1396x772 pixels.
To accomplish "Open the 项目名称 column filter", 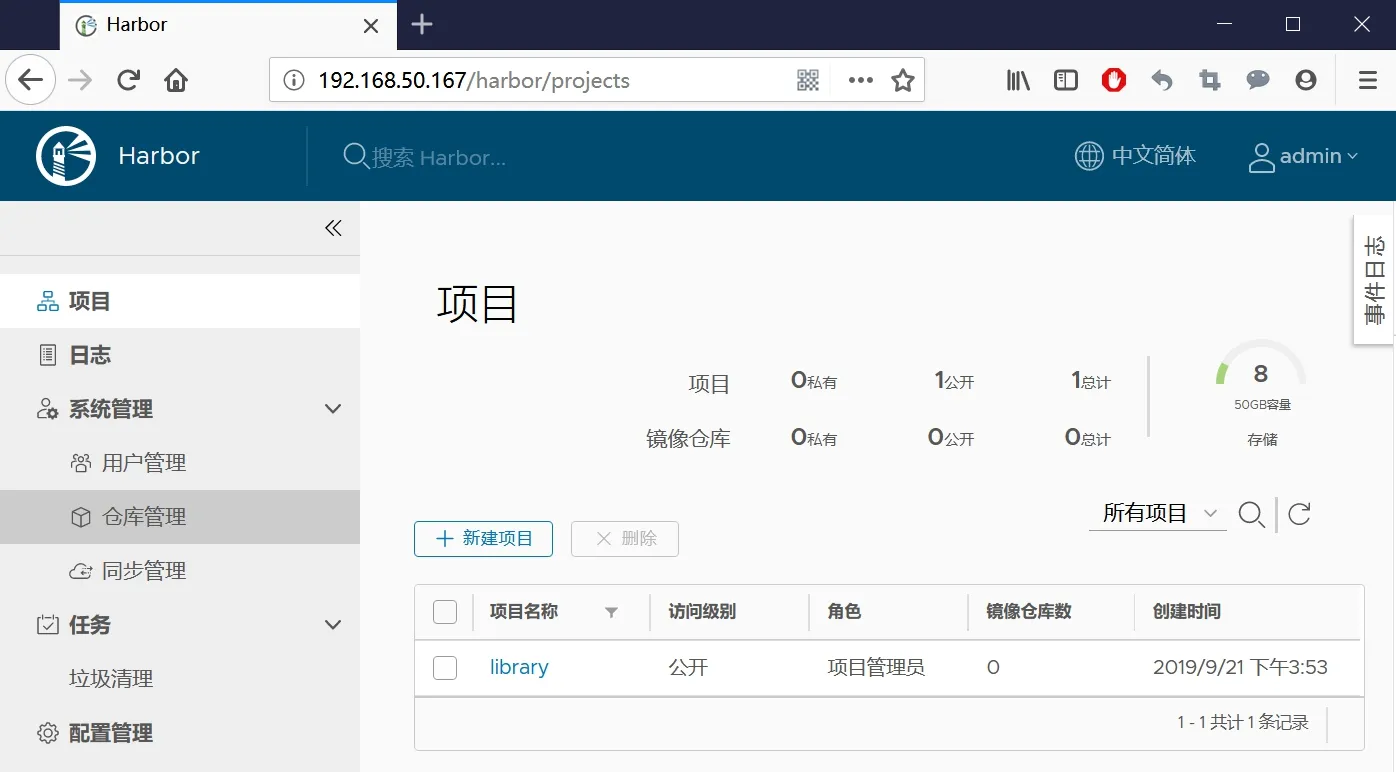I will click(x=612, y=612).
